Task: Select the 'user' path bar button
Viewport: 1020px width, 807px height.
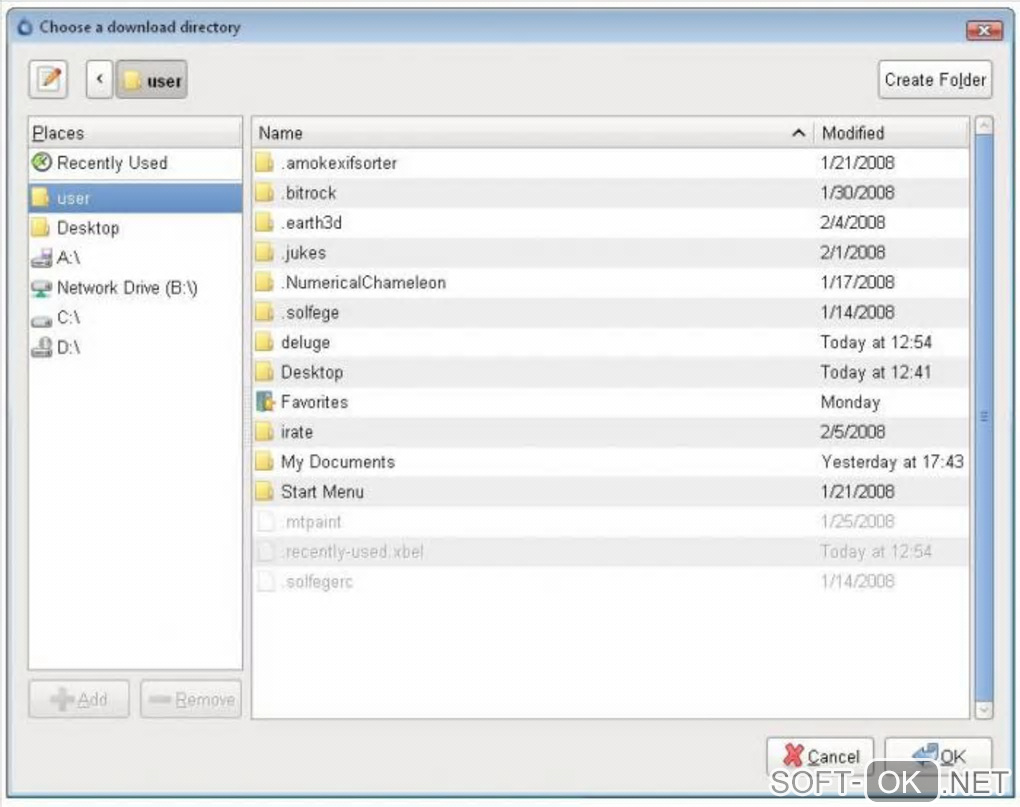Action: pyautogui.click(x=152, y=79)
